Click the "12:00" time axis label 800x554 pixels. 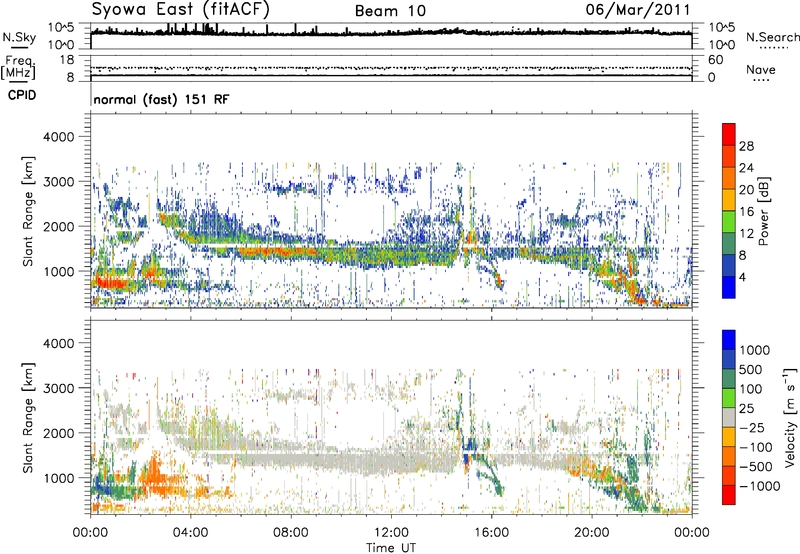pos(391,533)
